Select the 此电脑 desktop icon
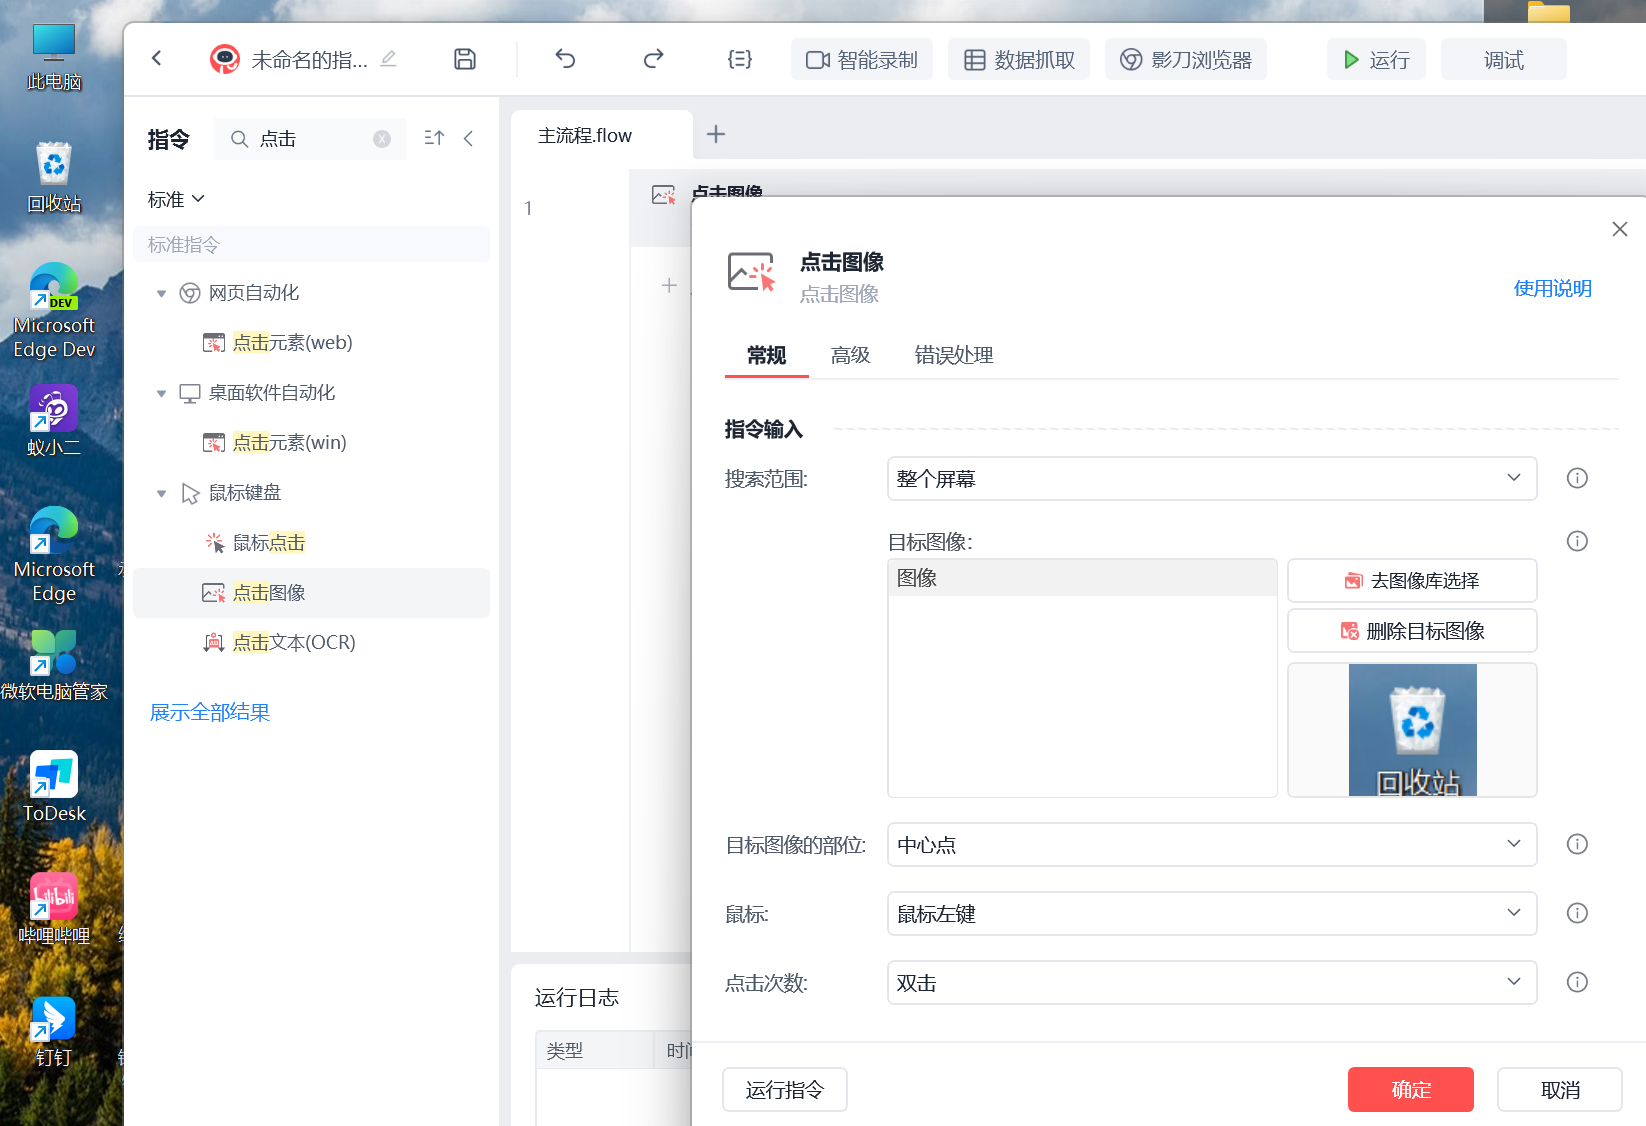1646x1126 pixels. [x=54, y=58]
